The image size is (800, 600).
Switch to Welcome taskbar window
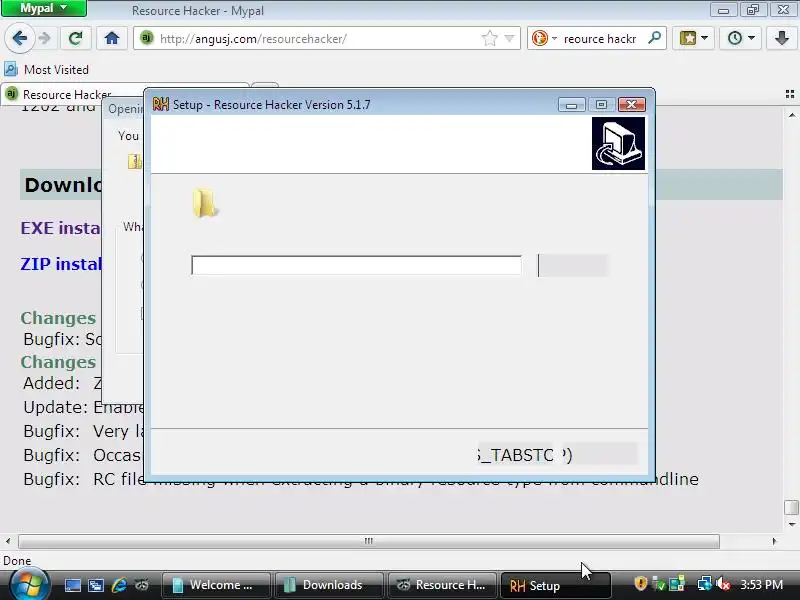[216, 585]
